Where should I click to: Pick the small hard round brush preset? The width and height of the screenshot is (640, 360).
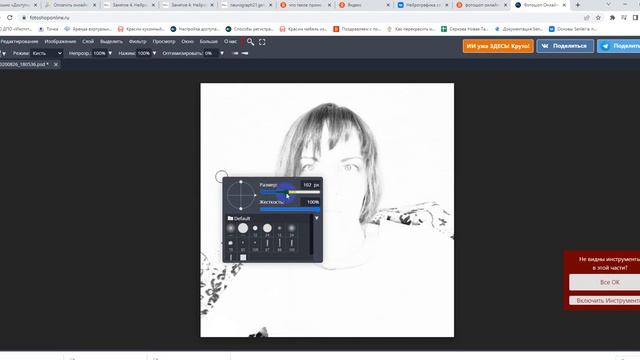coord(255,228)
